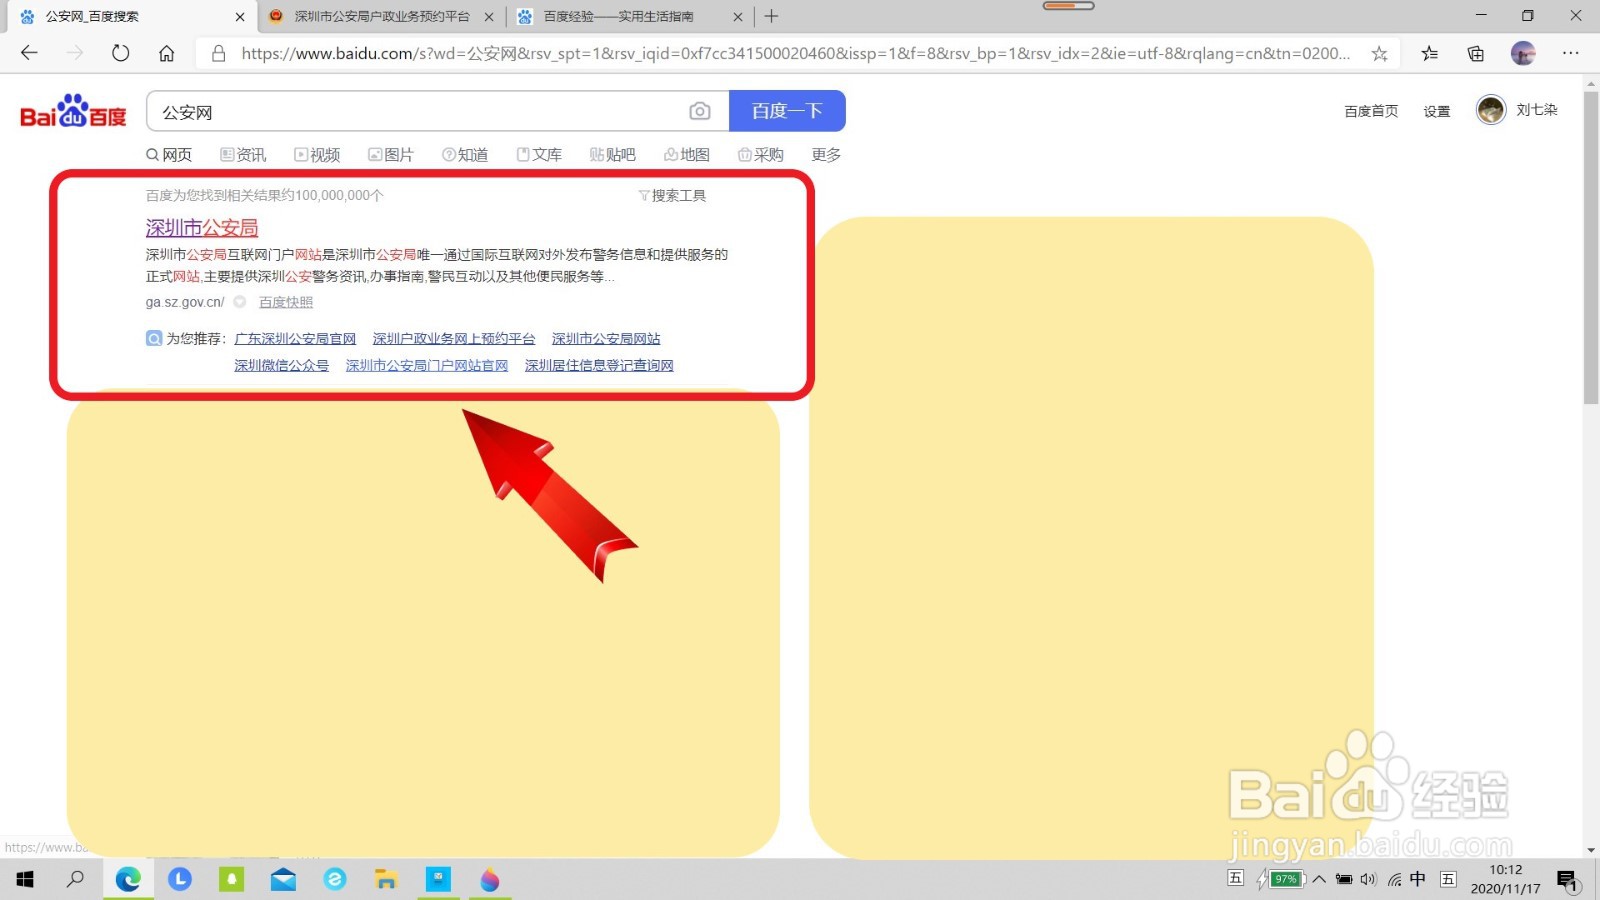Open the 刘七染 username link

pos(1537,110)
